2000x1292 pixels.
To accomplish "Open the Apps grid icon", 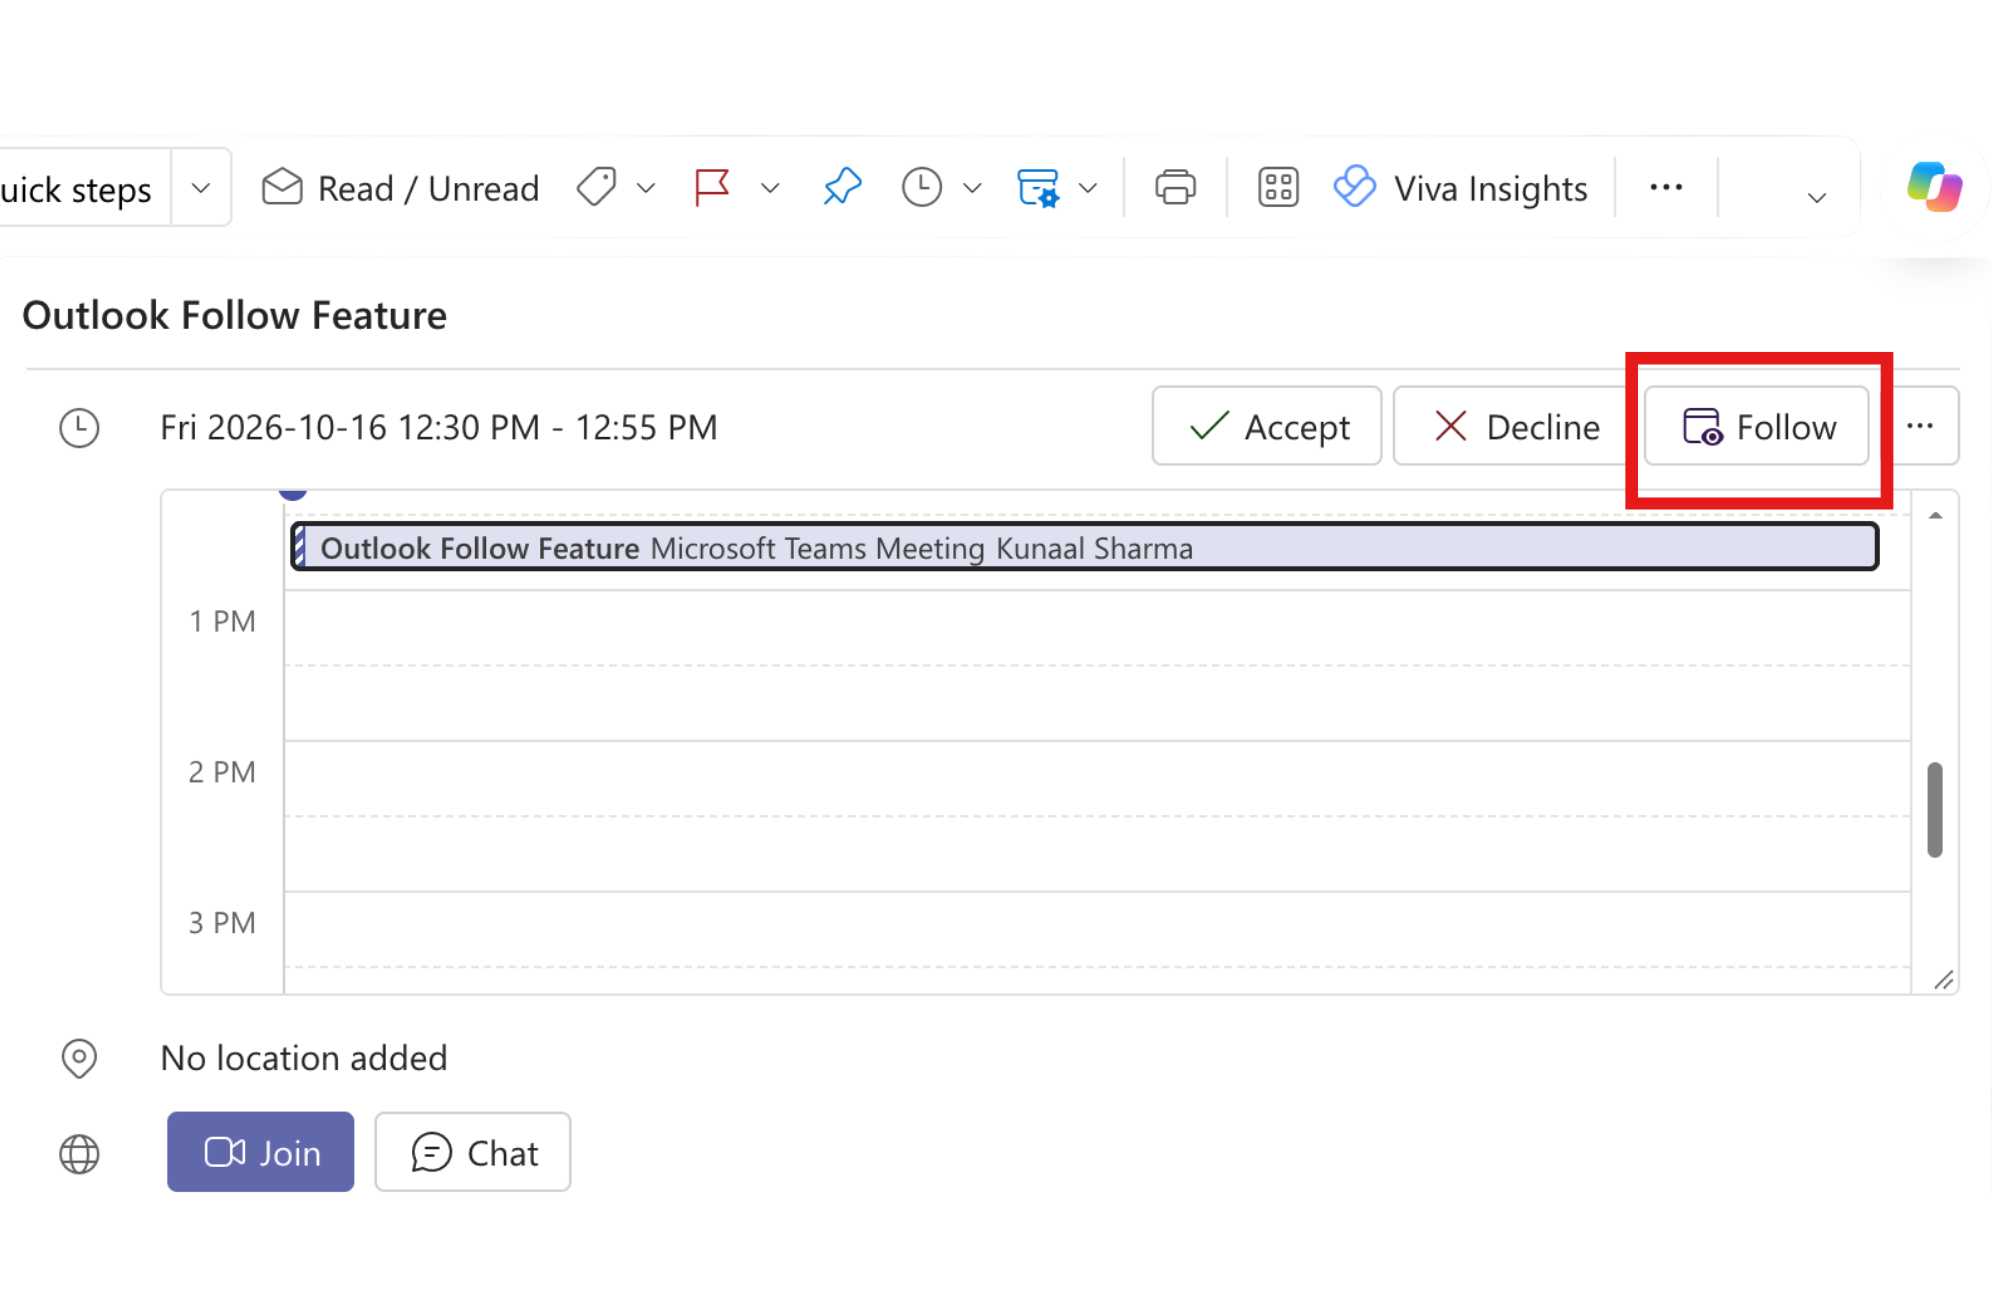I will point(1278,187).
